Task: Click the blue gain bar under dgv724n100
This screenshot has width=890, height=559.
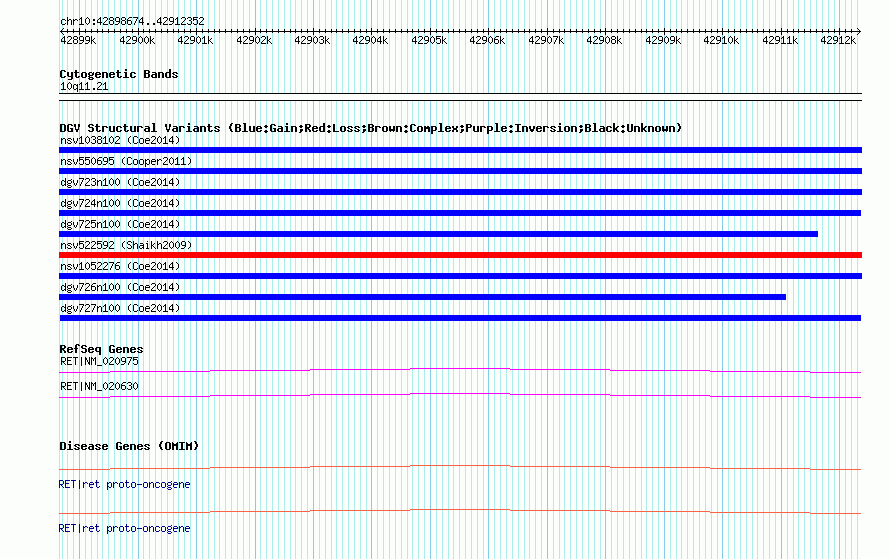Action: pos(460,213)
